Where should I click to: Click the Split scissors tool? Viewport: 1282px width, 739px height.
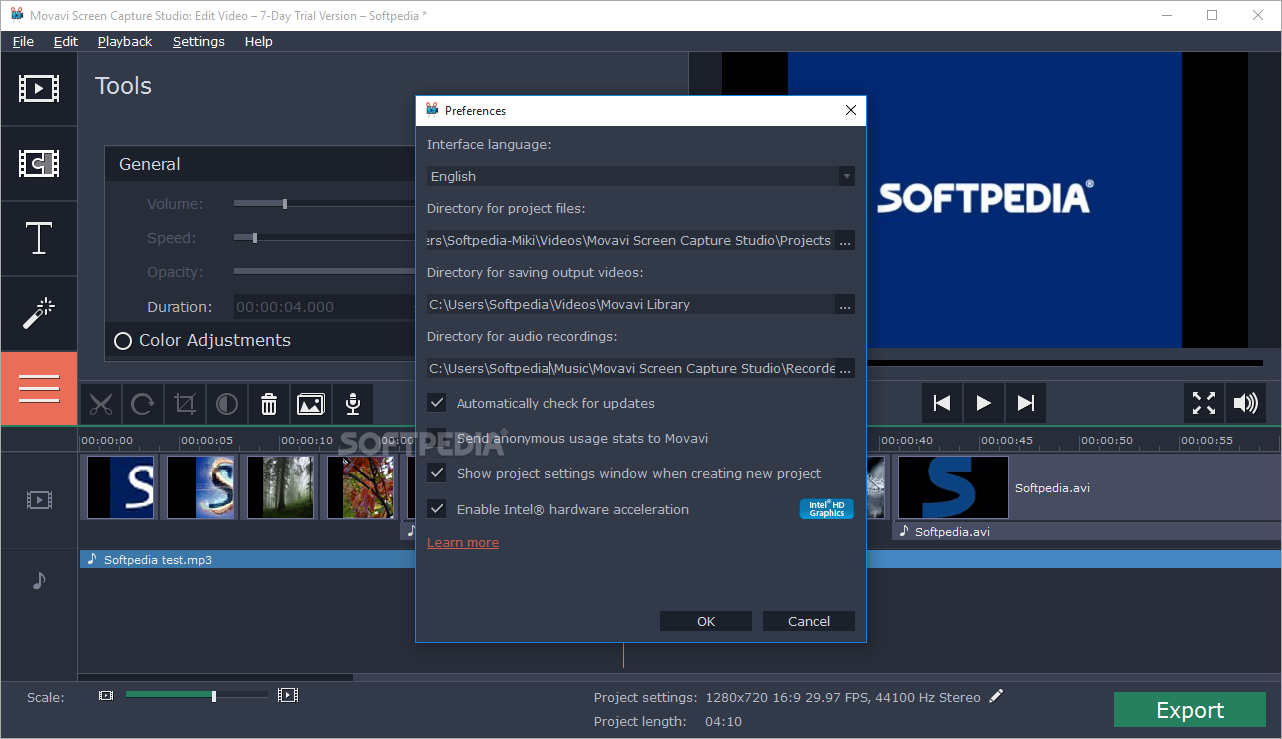pyautogui.click(x=100, y=404)
